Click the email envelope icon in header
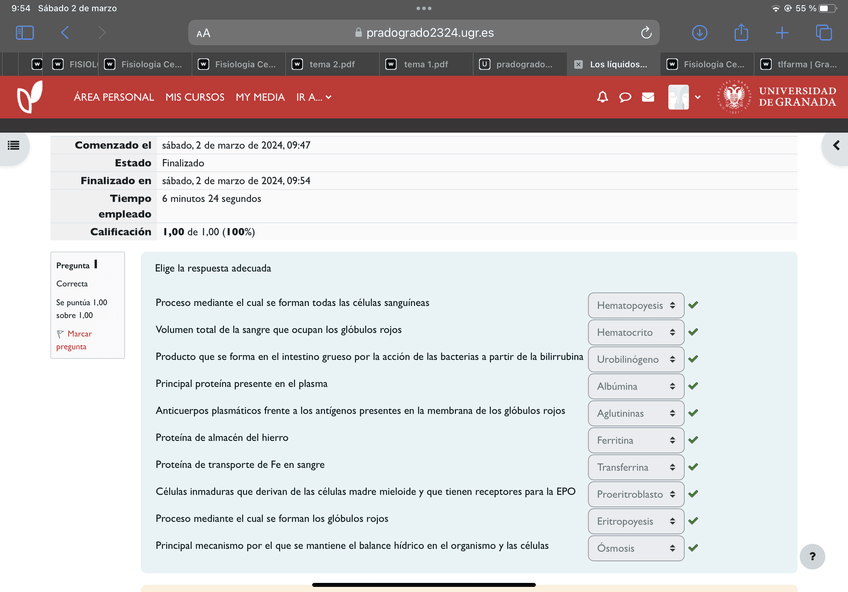848x592 pixels. [x=648, y=97]
